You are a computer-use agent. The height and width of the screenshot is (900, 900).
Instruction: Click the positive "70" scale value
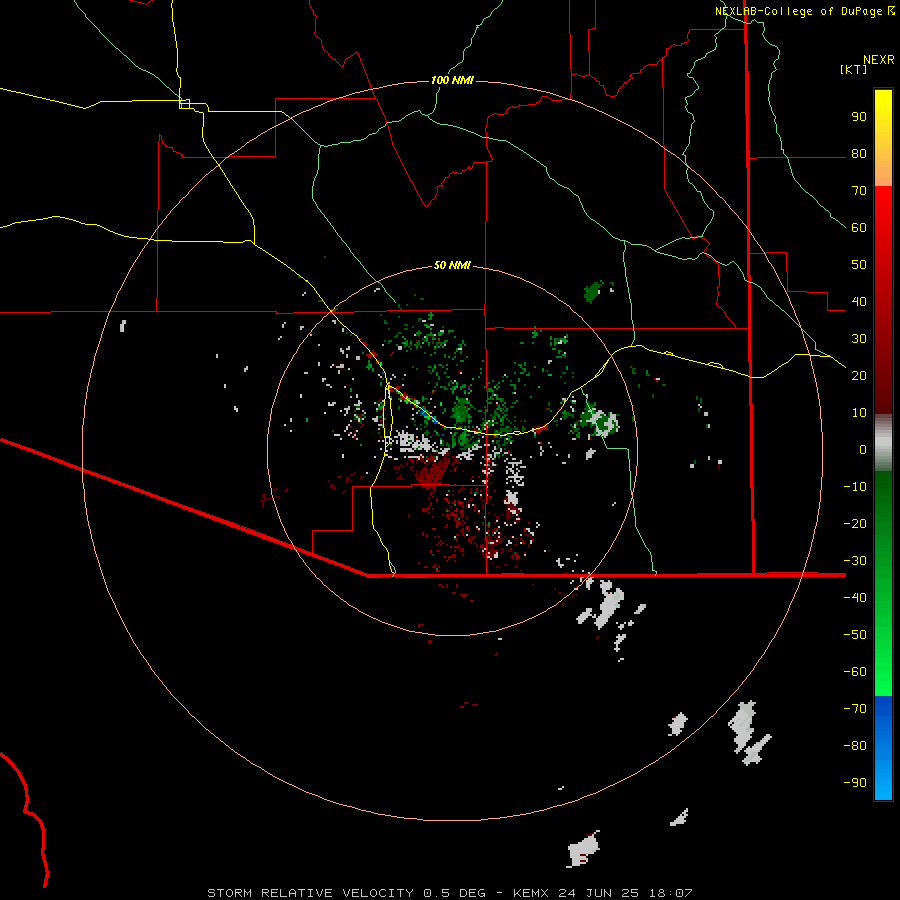pyautogui.click(x=859, y=191)
